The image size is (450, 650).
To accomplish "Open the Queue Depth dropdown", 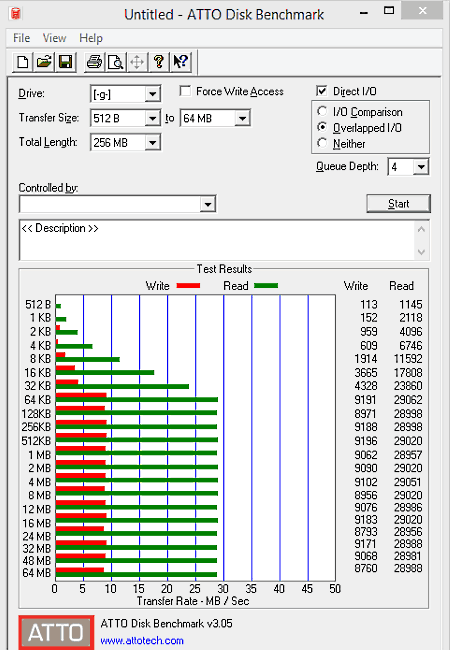I will (421, 167).
